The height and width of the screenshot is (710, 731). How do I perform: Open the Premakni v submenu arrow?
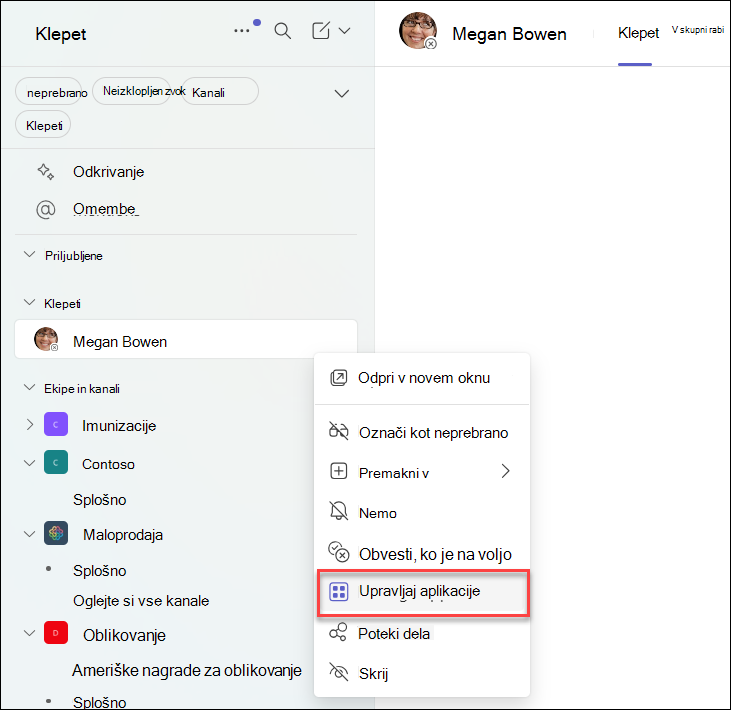[x=506, y=471]
